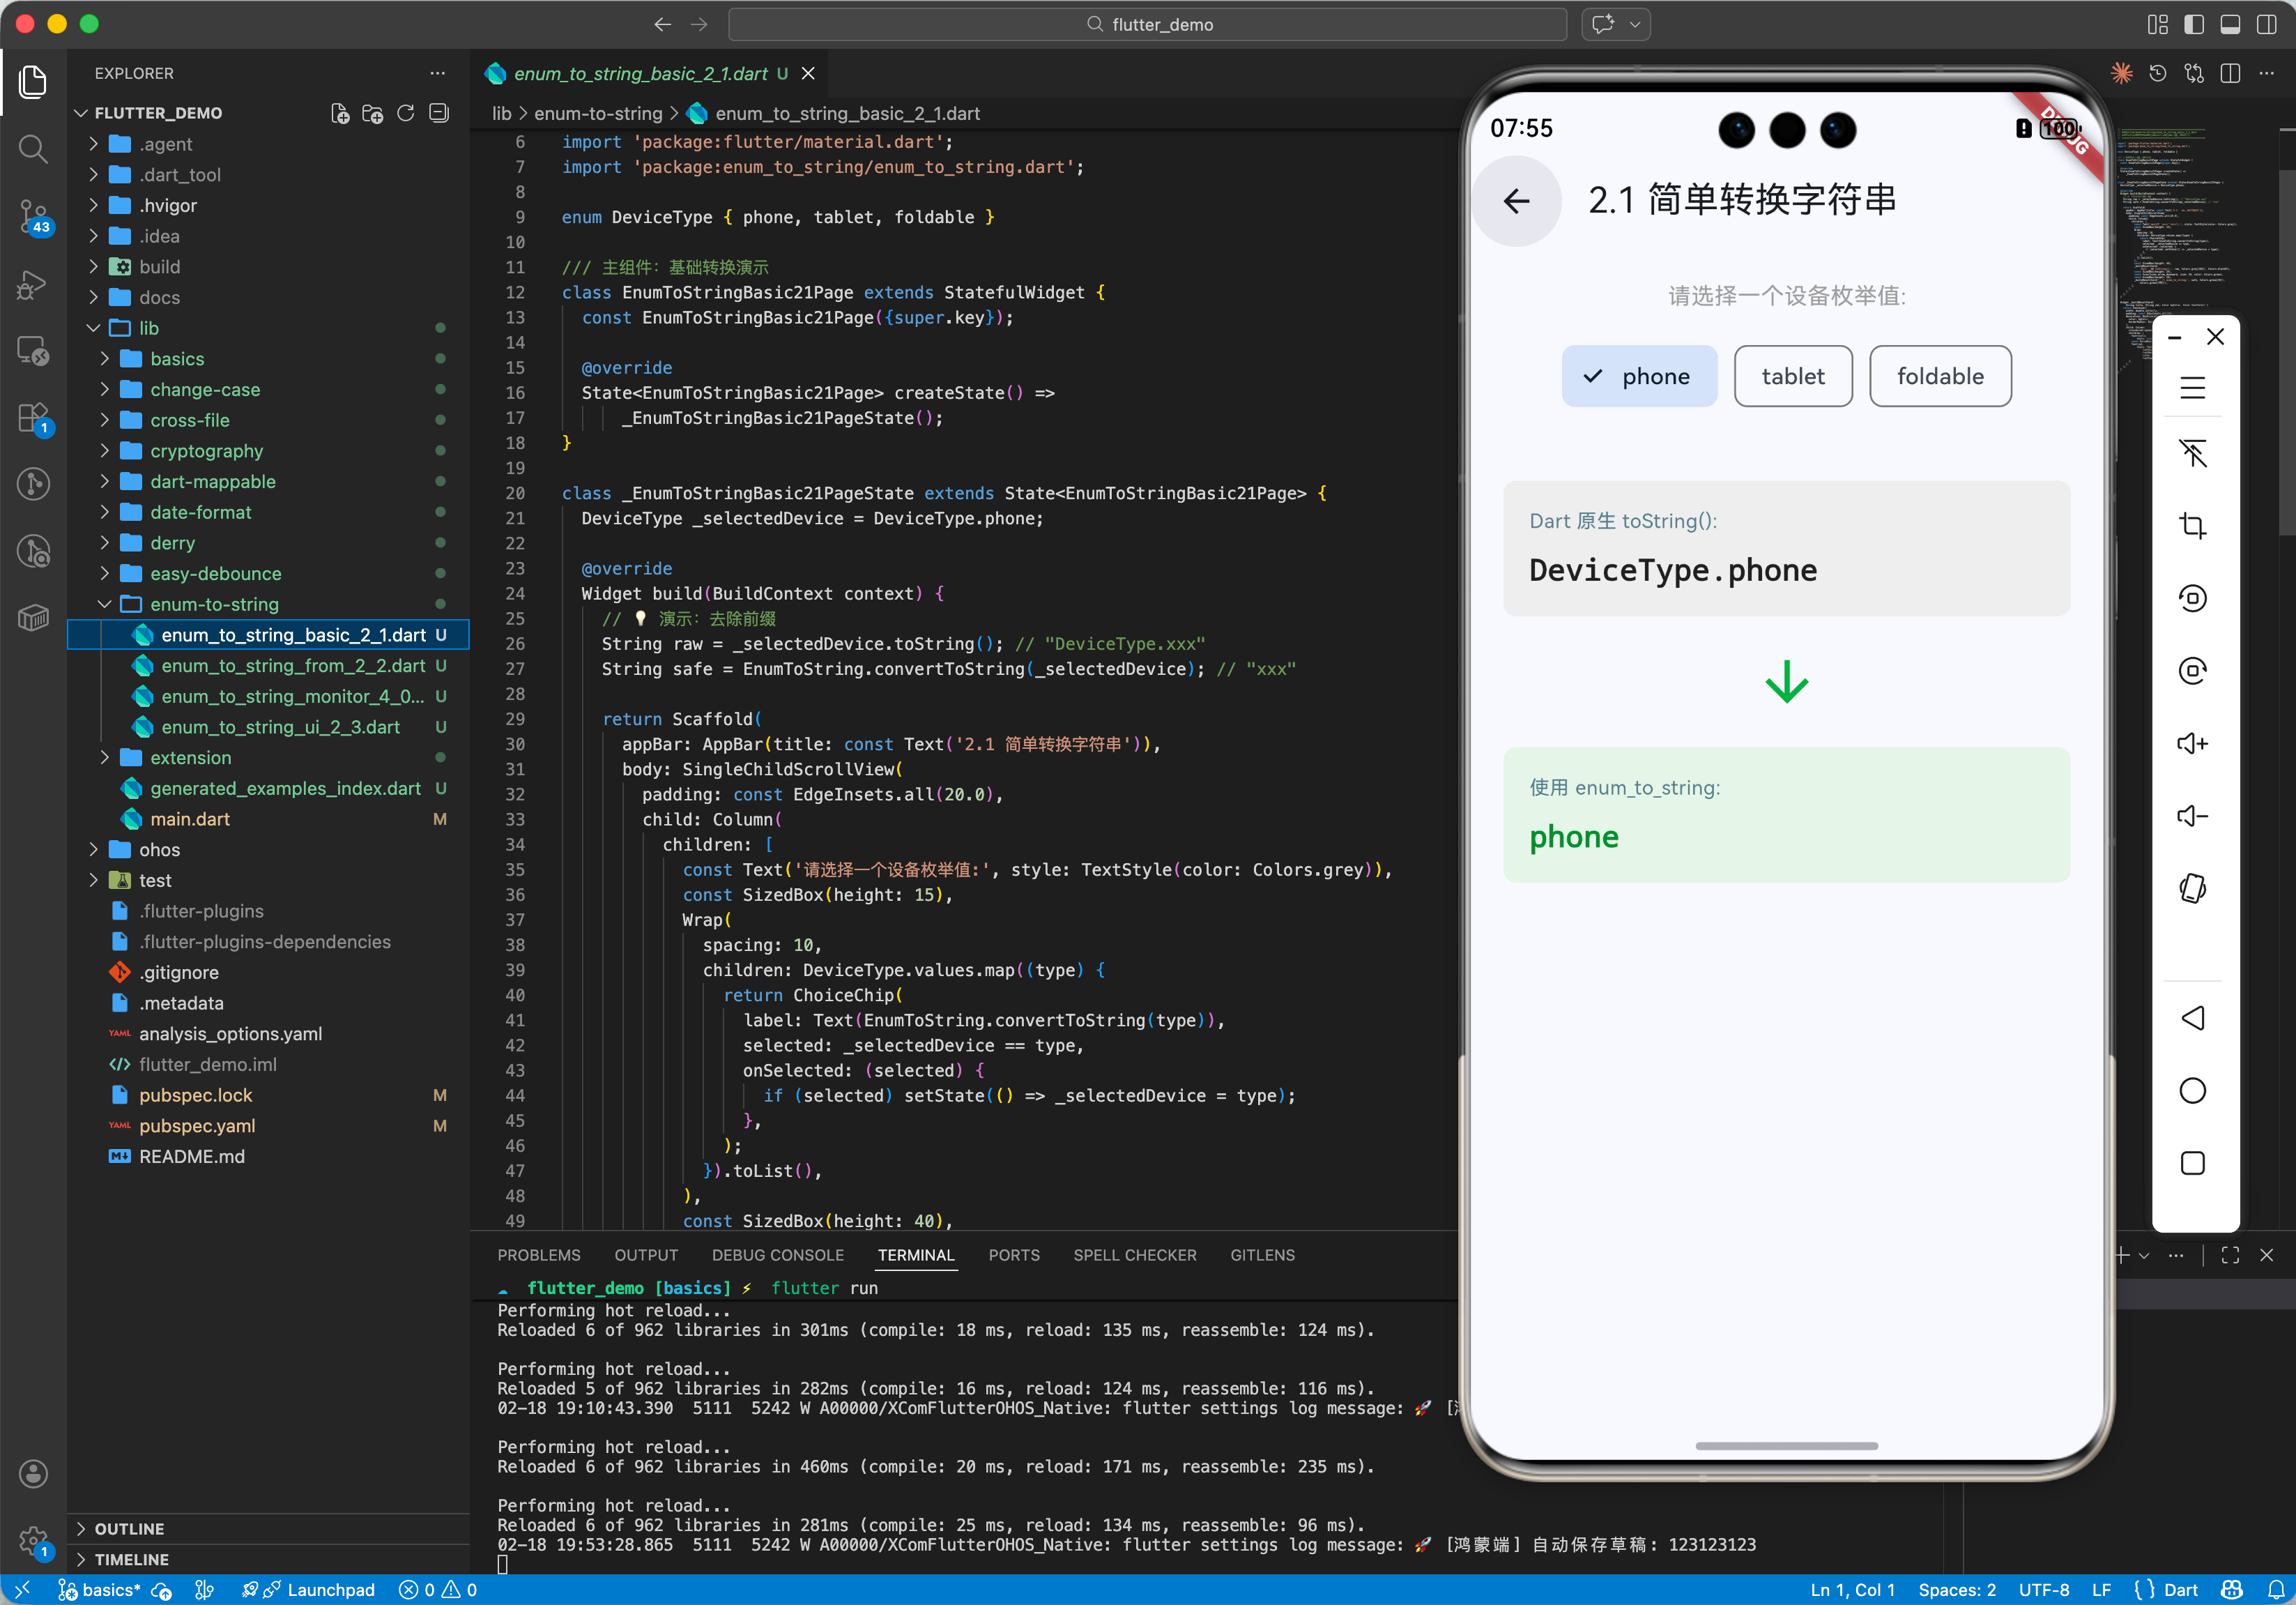Collapse the FLUTTER_DEMO root folder
This screenshot has height=1605, width=2296.
click(x=158, y=113)
